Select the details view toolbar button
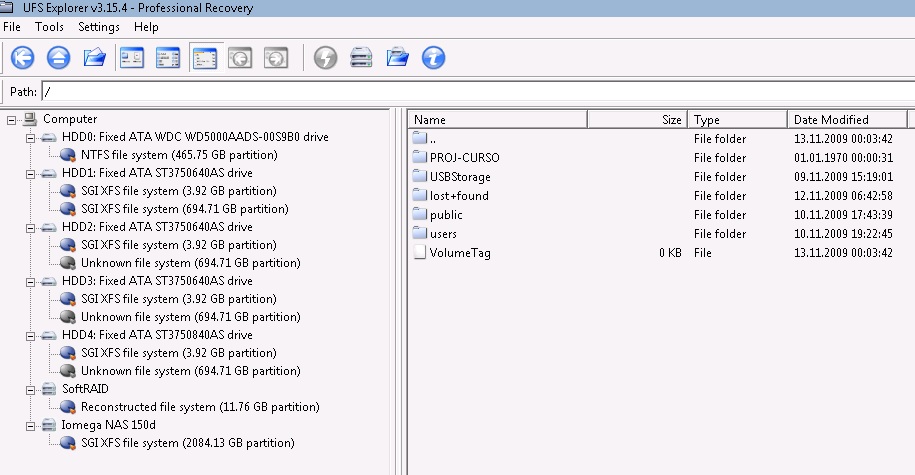Screen dimensions: 915x475 [x=205, y=58]
